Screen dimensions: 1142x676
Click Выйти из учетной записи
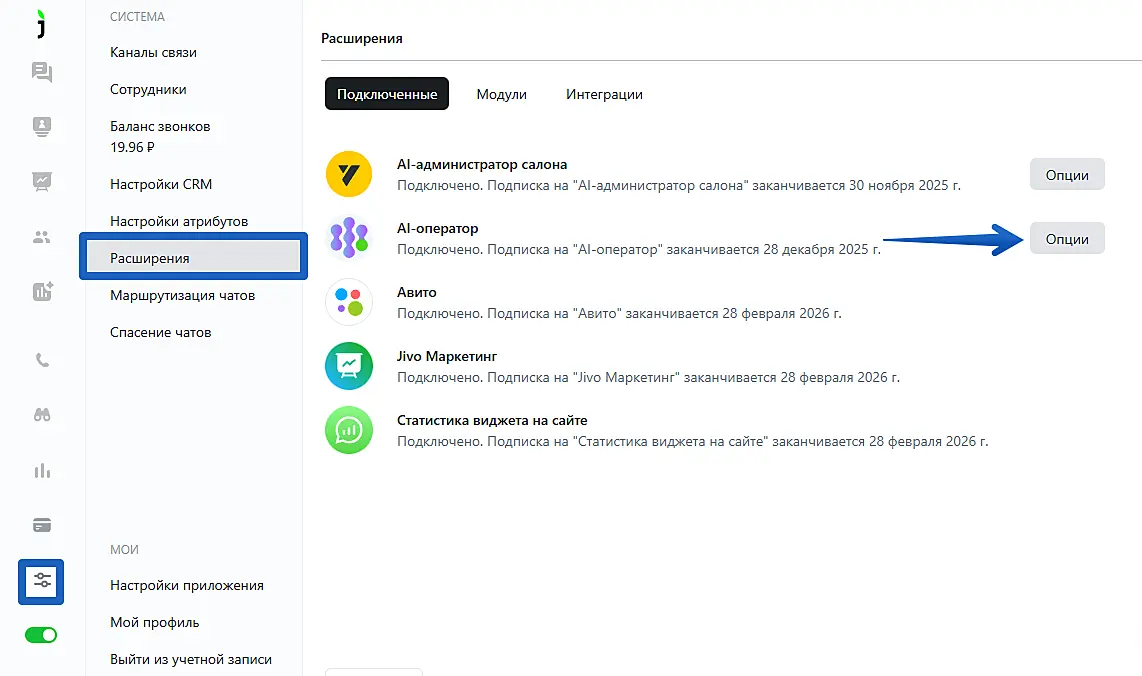pyautogui.click(x=191, y=659)
